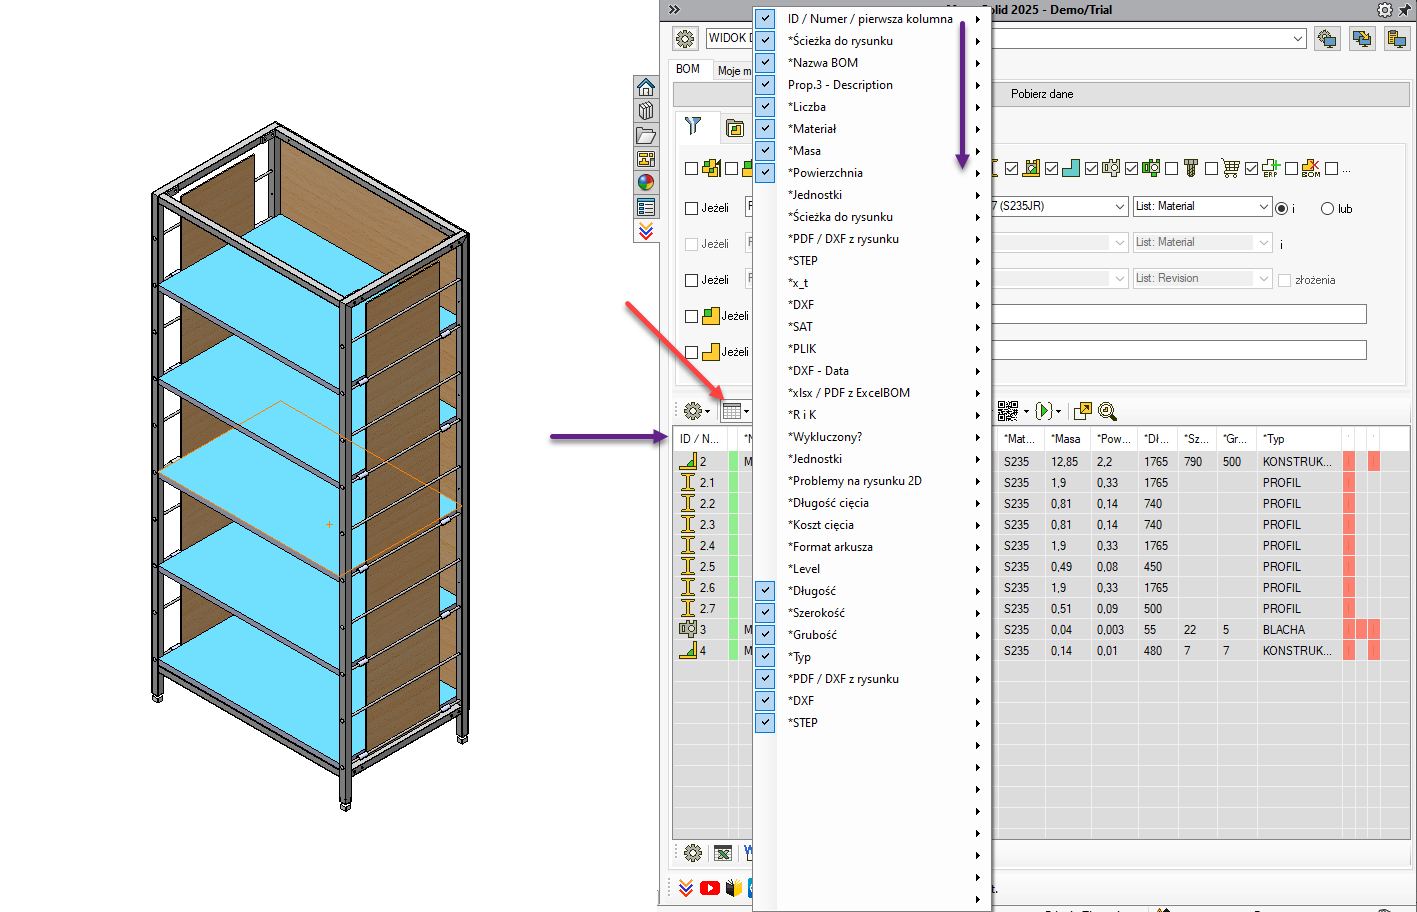Click the green status cell in row 2.1
The width and height of the screenshot is (1417, 912).
pyautogui.click(x=733, y=483)
